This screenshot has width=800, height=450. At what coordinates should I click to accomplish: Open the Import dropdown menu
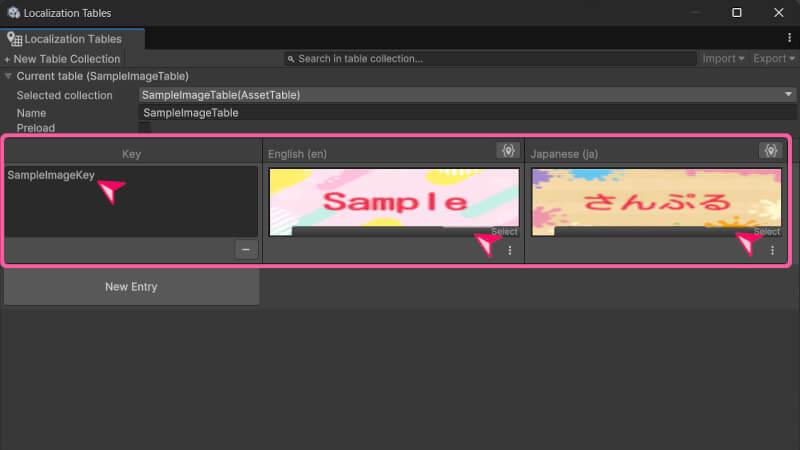pos(723,59)
